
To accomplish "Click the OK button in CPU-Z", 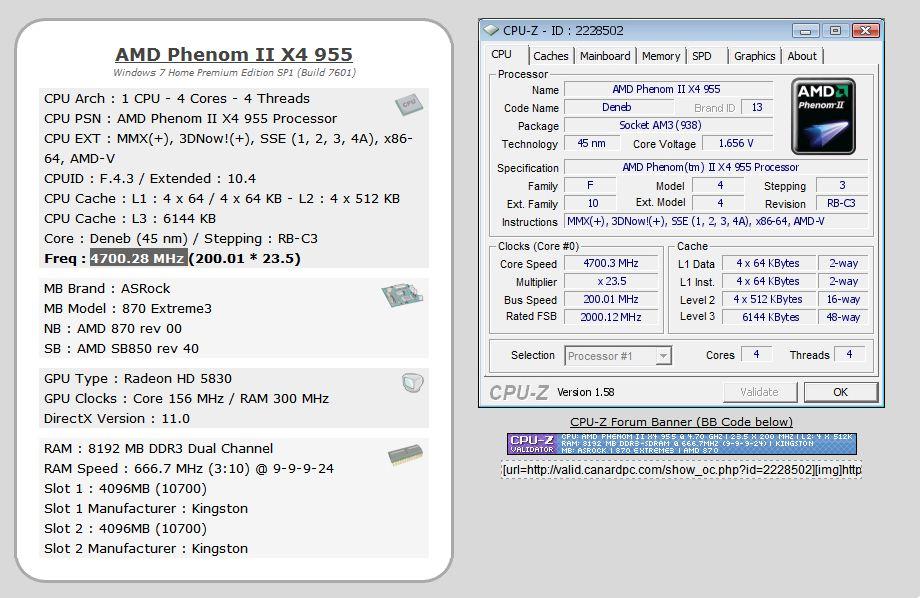I will [x=840, y=392].
